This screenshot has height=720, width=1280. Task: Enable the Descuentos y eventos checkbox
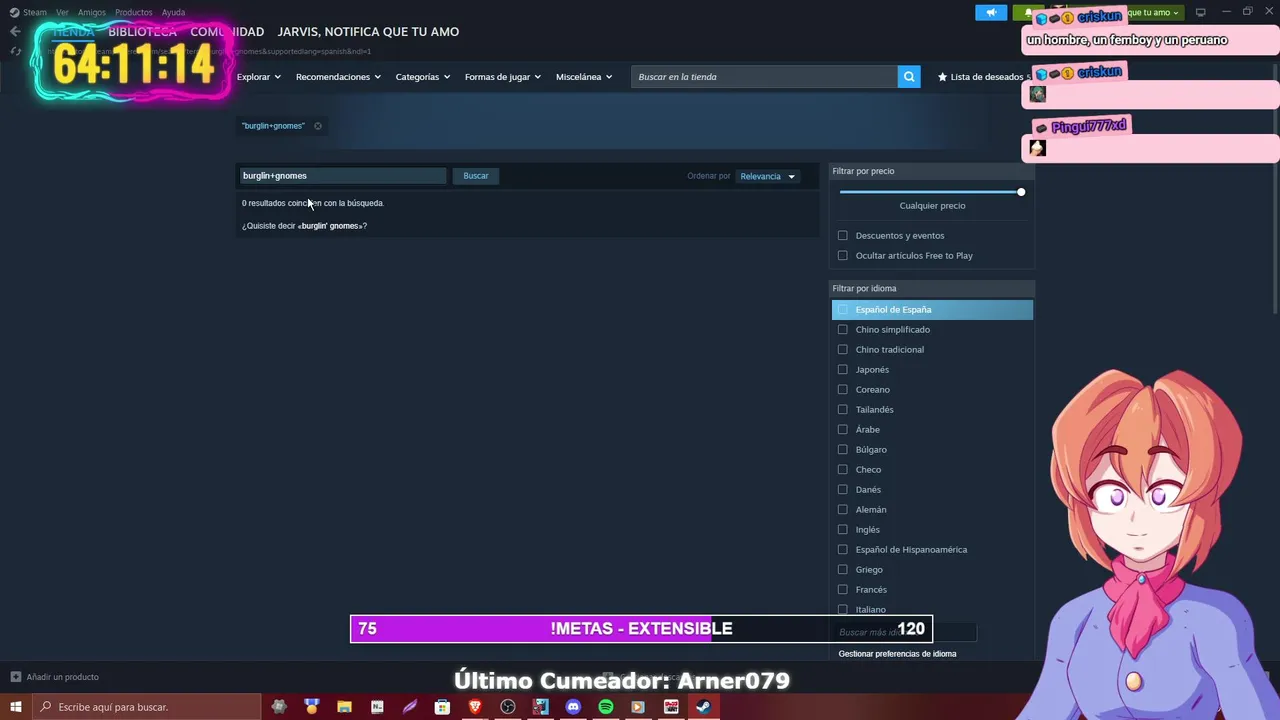(843, 236)
